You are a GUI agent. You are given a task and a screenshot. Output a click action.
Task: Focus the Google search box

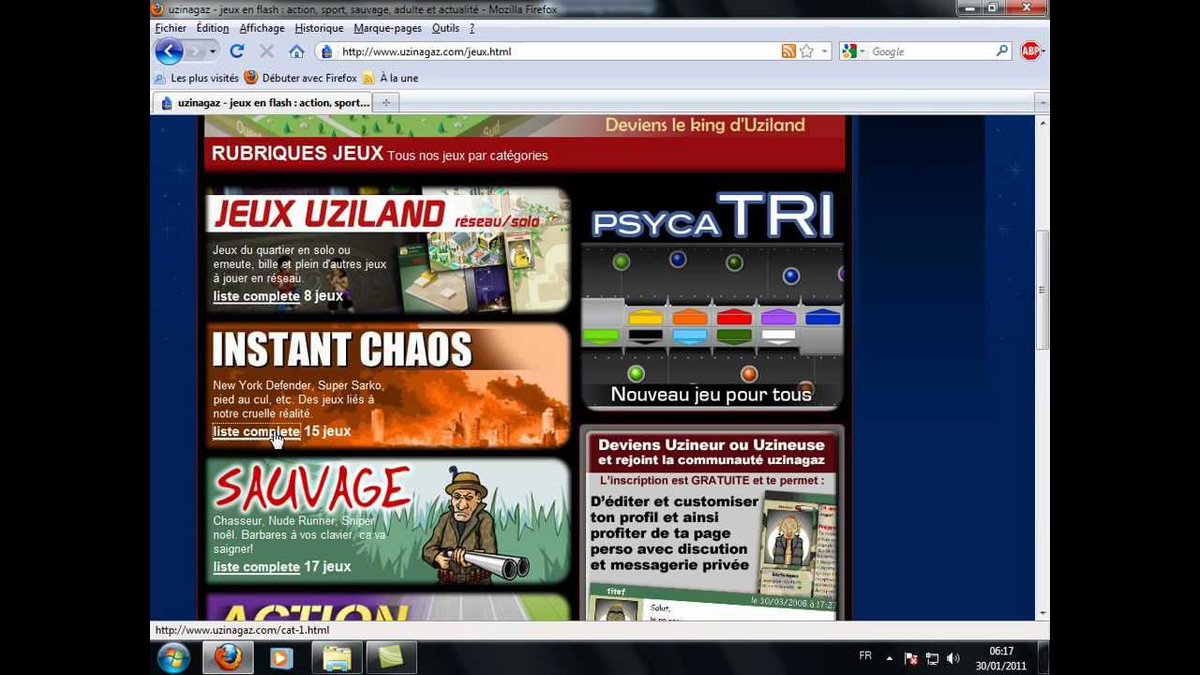point(930,51)
